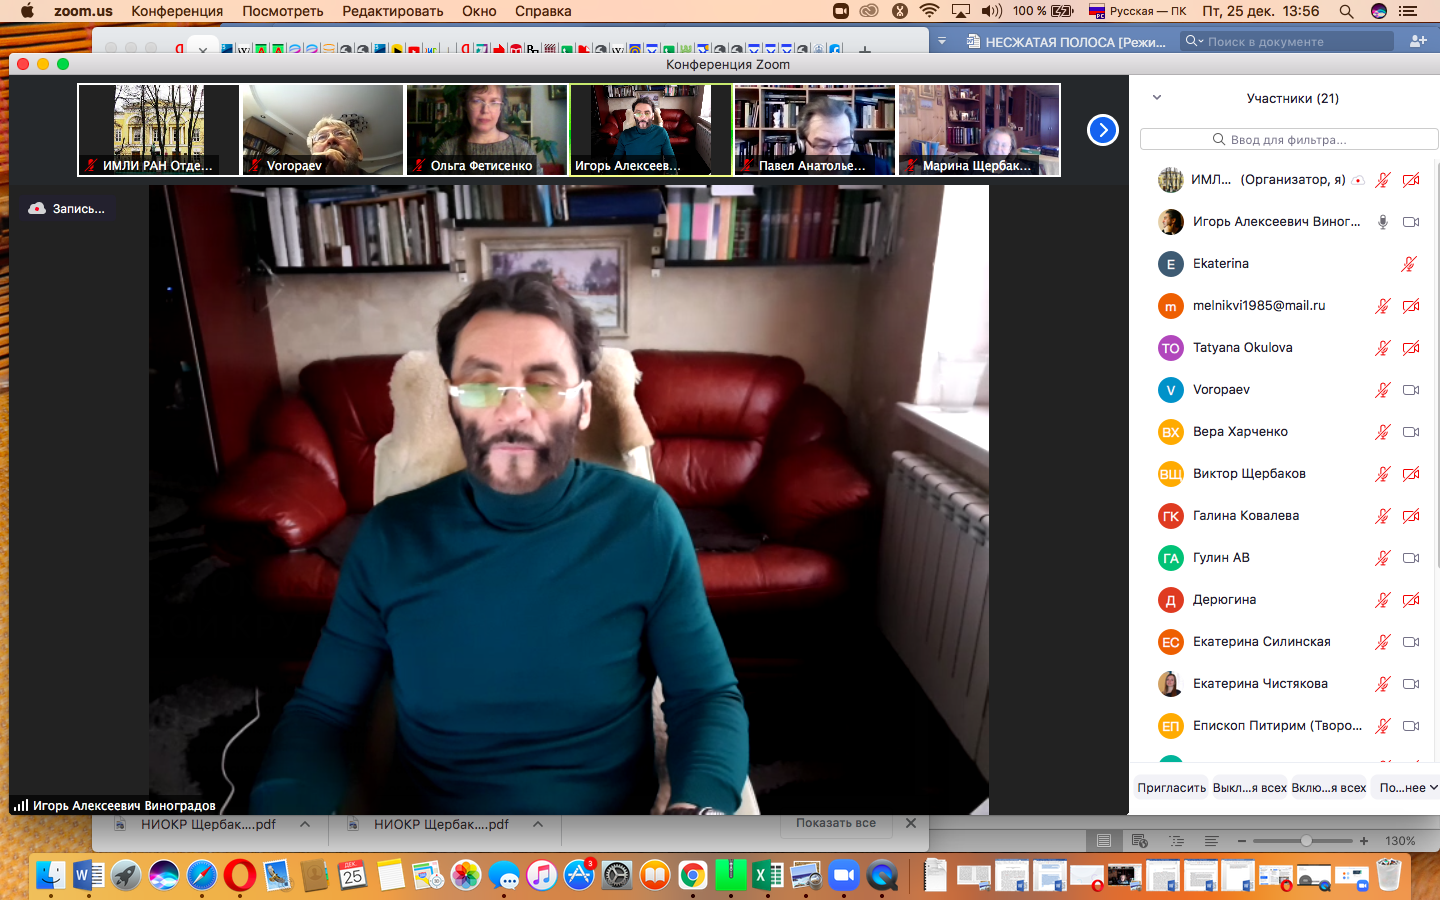Click the Chrome icon in the Dock
The width and height of the screenshot is (1440, 900).
692,876
